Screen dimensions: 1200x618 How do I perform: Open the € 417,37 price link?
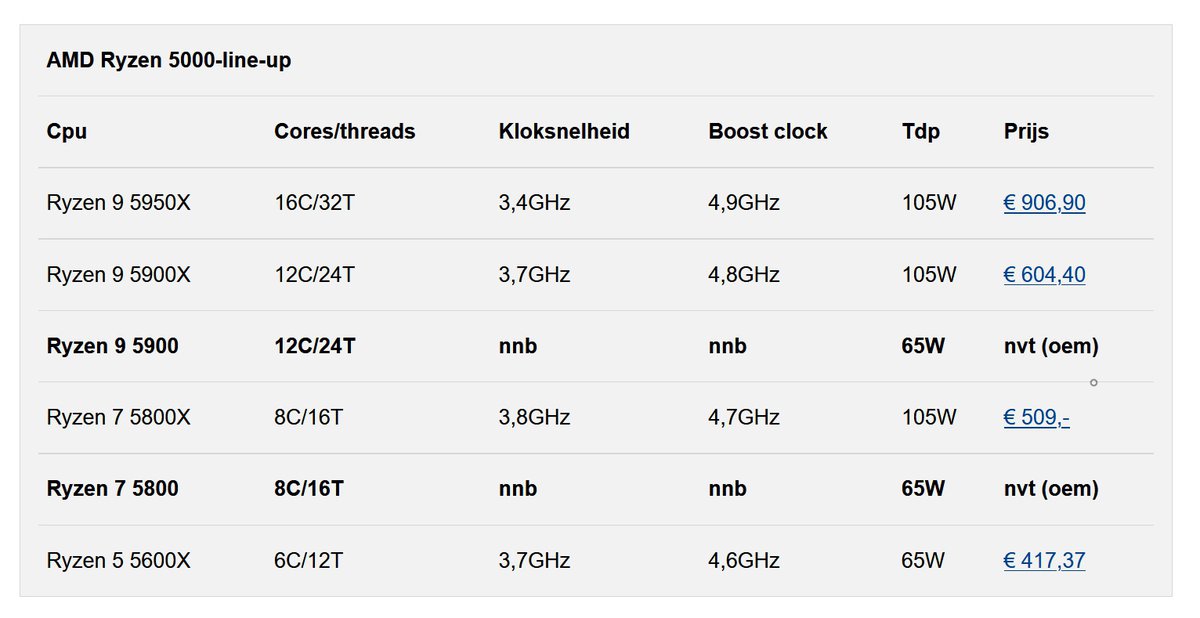click(1044, 561)
